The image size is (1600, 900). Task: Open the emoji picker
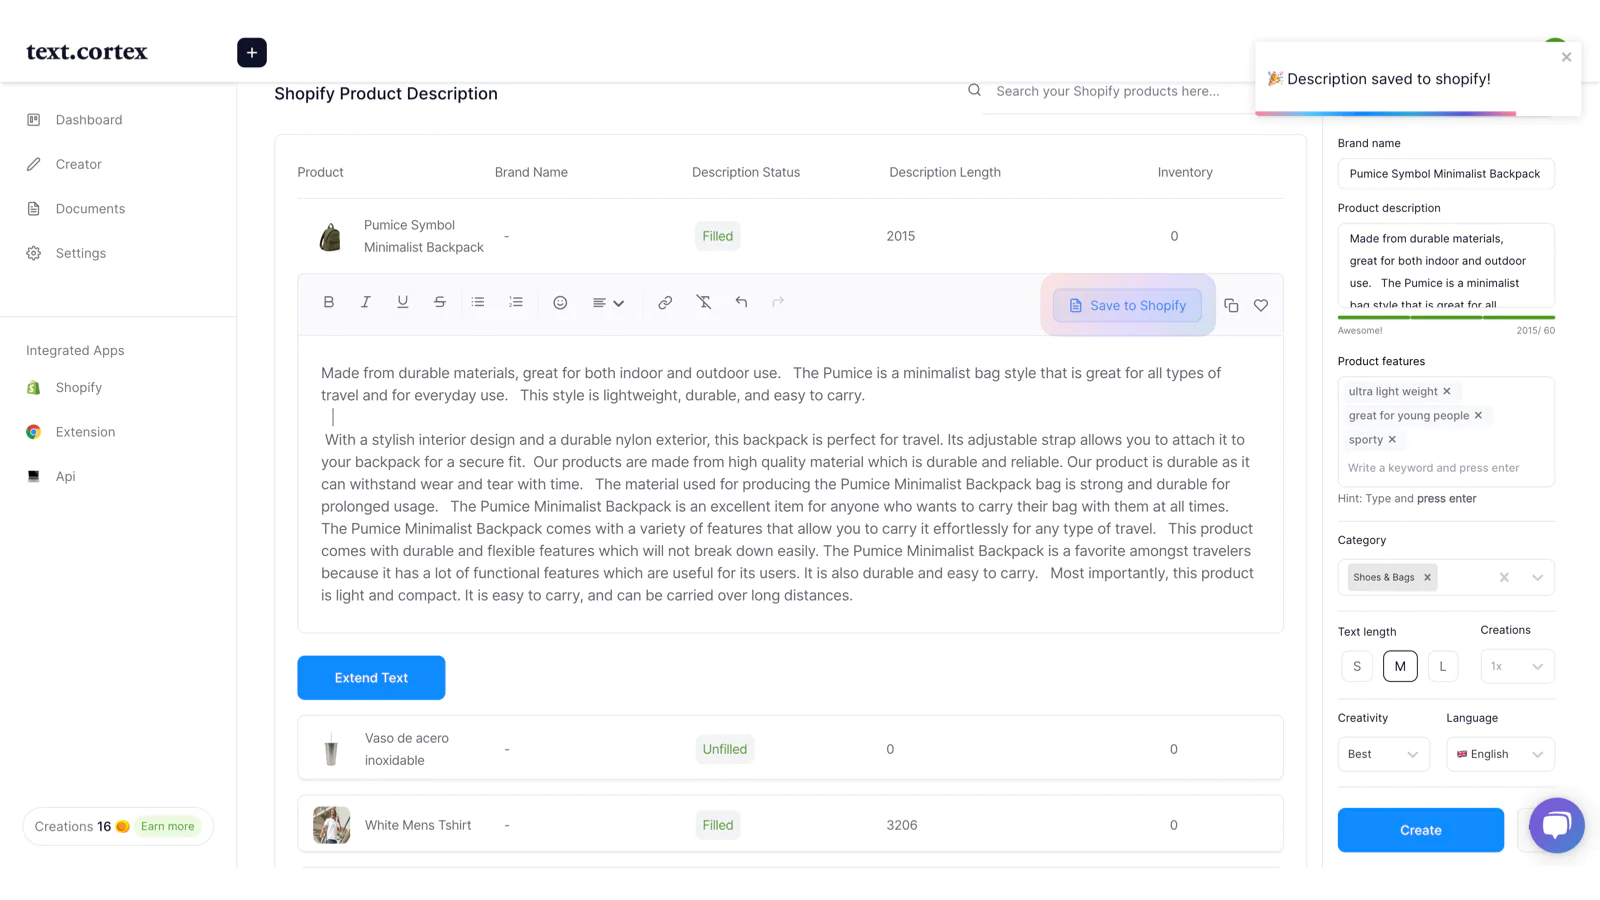(x=560, y=303)
